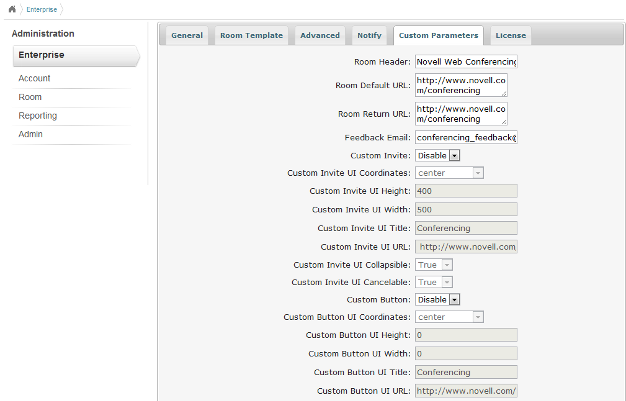Open the Advanced tab
626x401 pixels.
(x=320, y=35)
